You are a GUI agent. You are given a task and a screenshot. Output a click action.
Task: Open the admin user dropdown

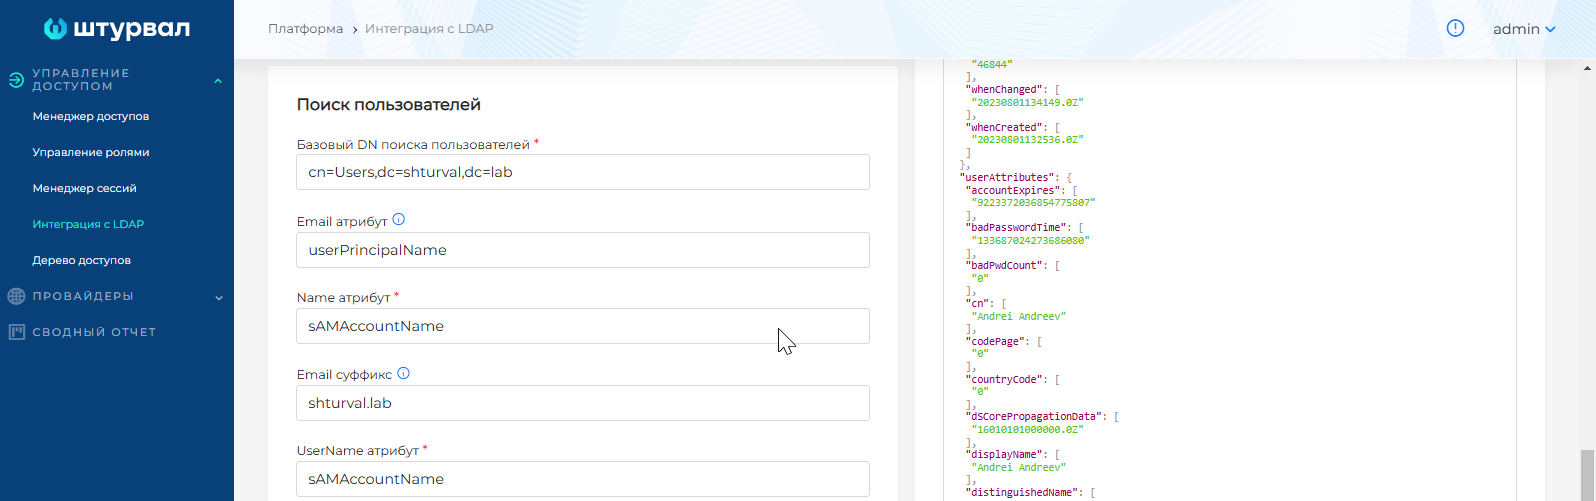pos(1523,29)
